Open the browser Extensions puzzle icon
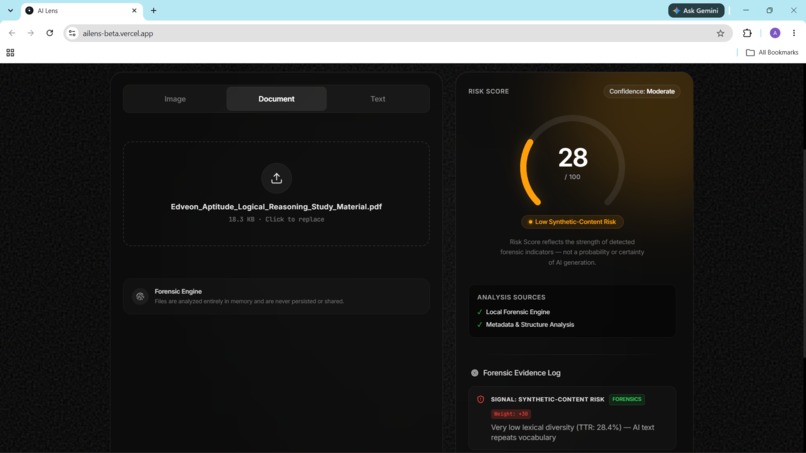This screenshot has width=806, height=453. pos(747,33)
